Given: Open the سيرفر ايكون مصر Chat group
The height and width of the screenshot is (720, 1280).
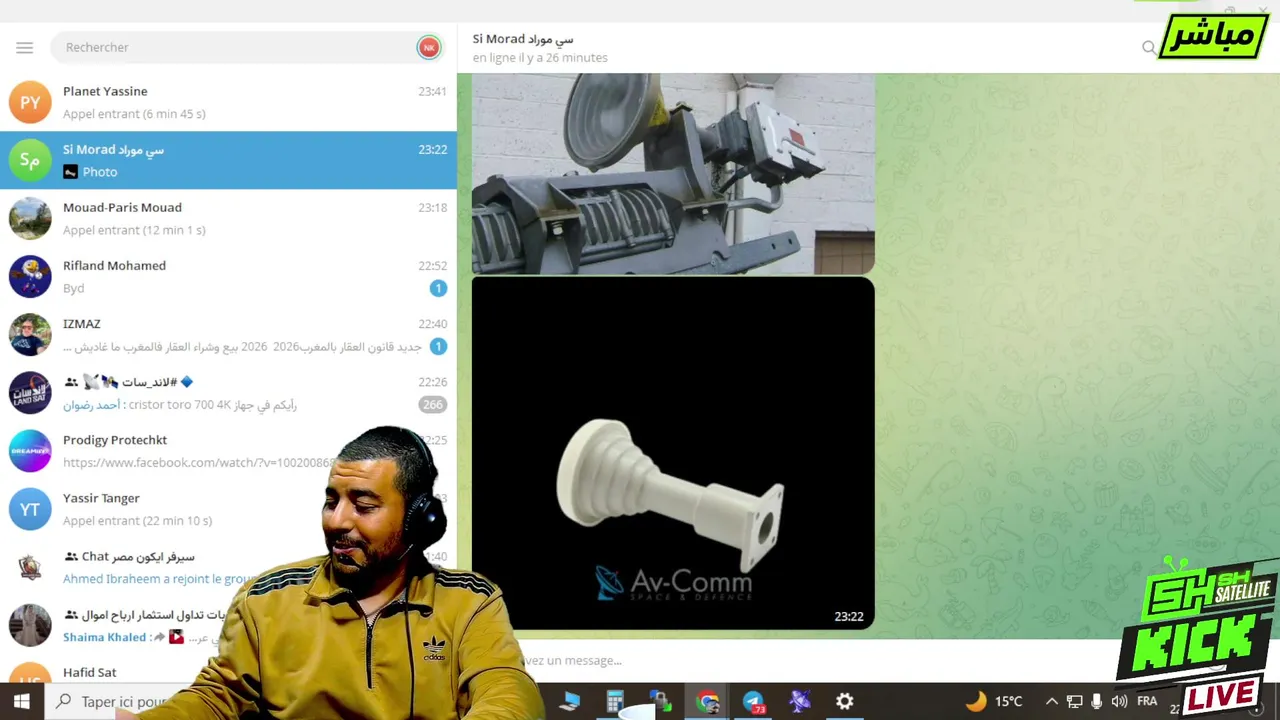Looking at the screenshot, I should click(x=228, y=567).
